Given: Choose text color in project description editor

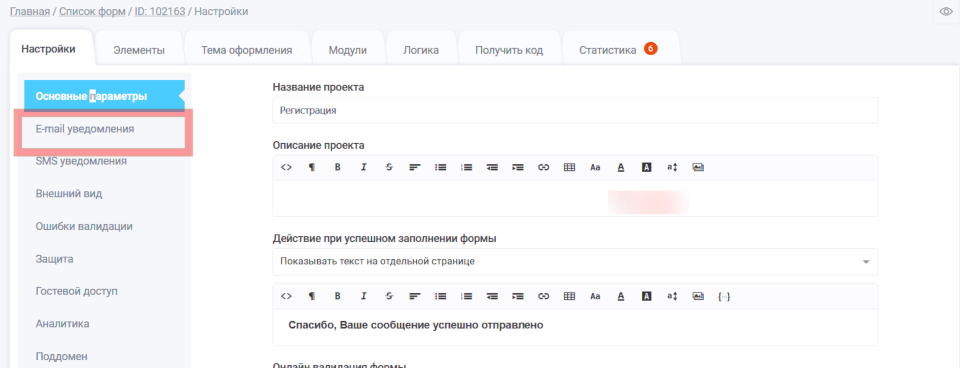Looking at the screenshot, I should pos(621,167).
